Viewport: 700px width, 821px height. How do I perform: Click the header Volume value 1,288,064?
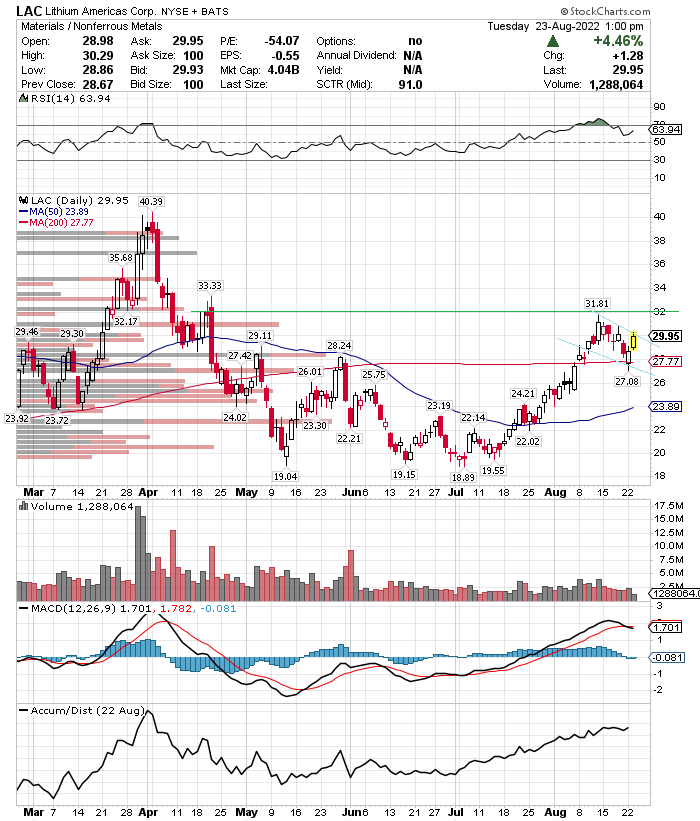tap(616, 84)
